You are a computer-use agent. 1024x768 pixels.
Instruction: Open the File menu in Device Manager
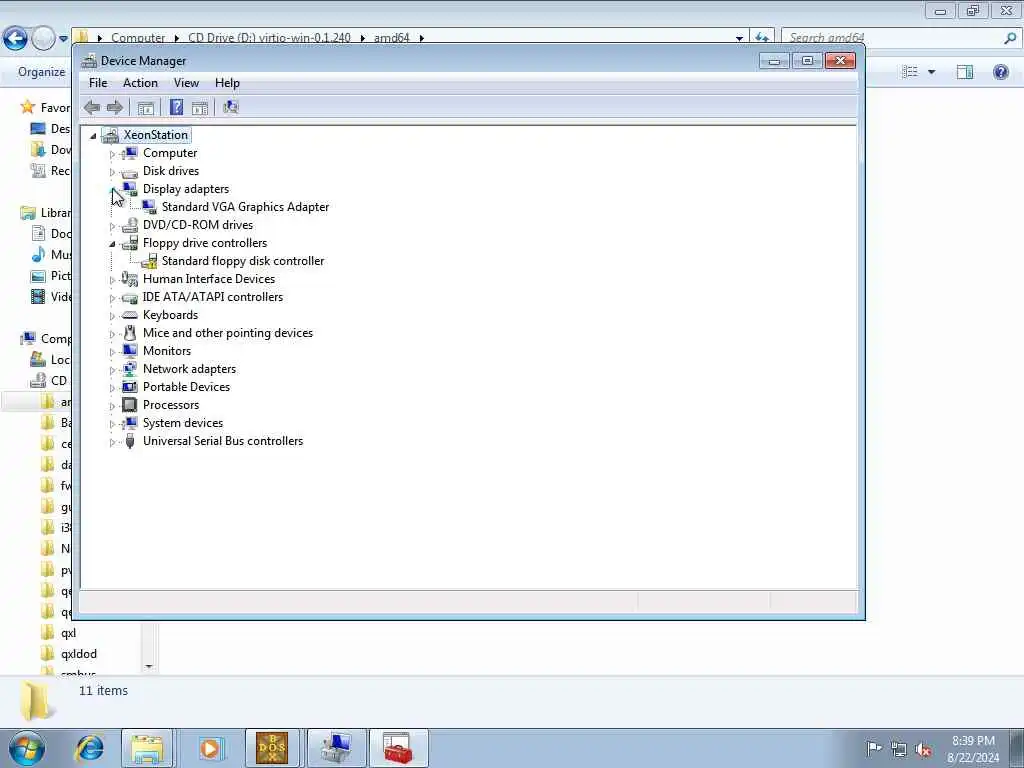98,83
